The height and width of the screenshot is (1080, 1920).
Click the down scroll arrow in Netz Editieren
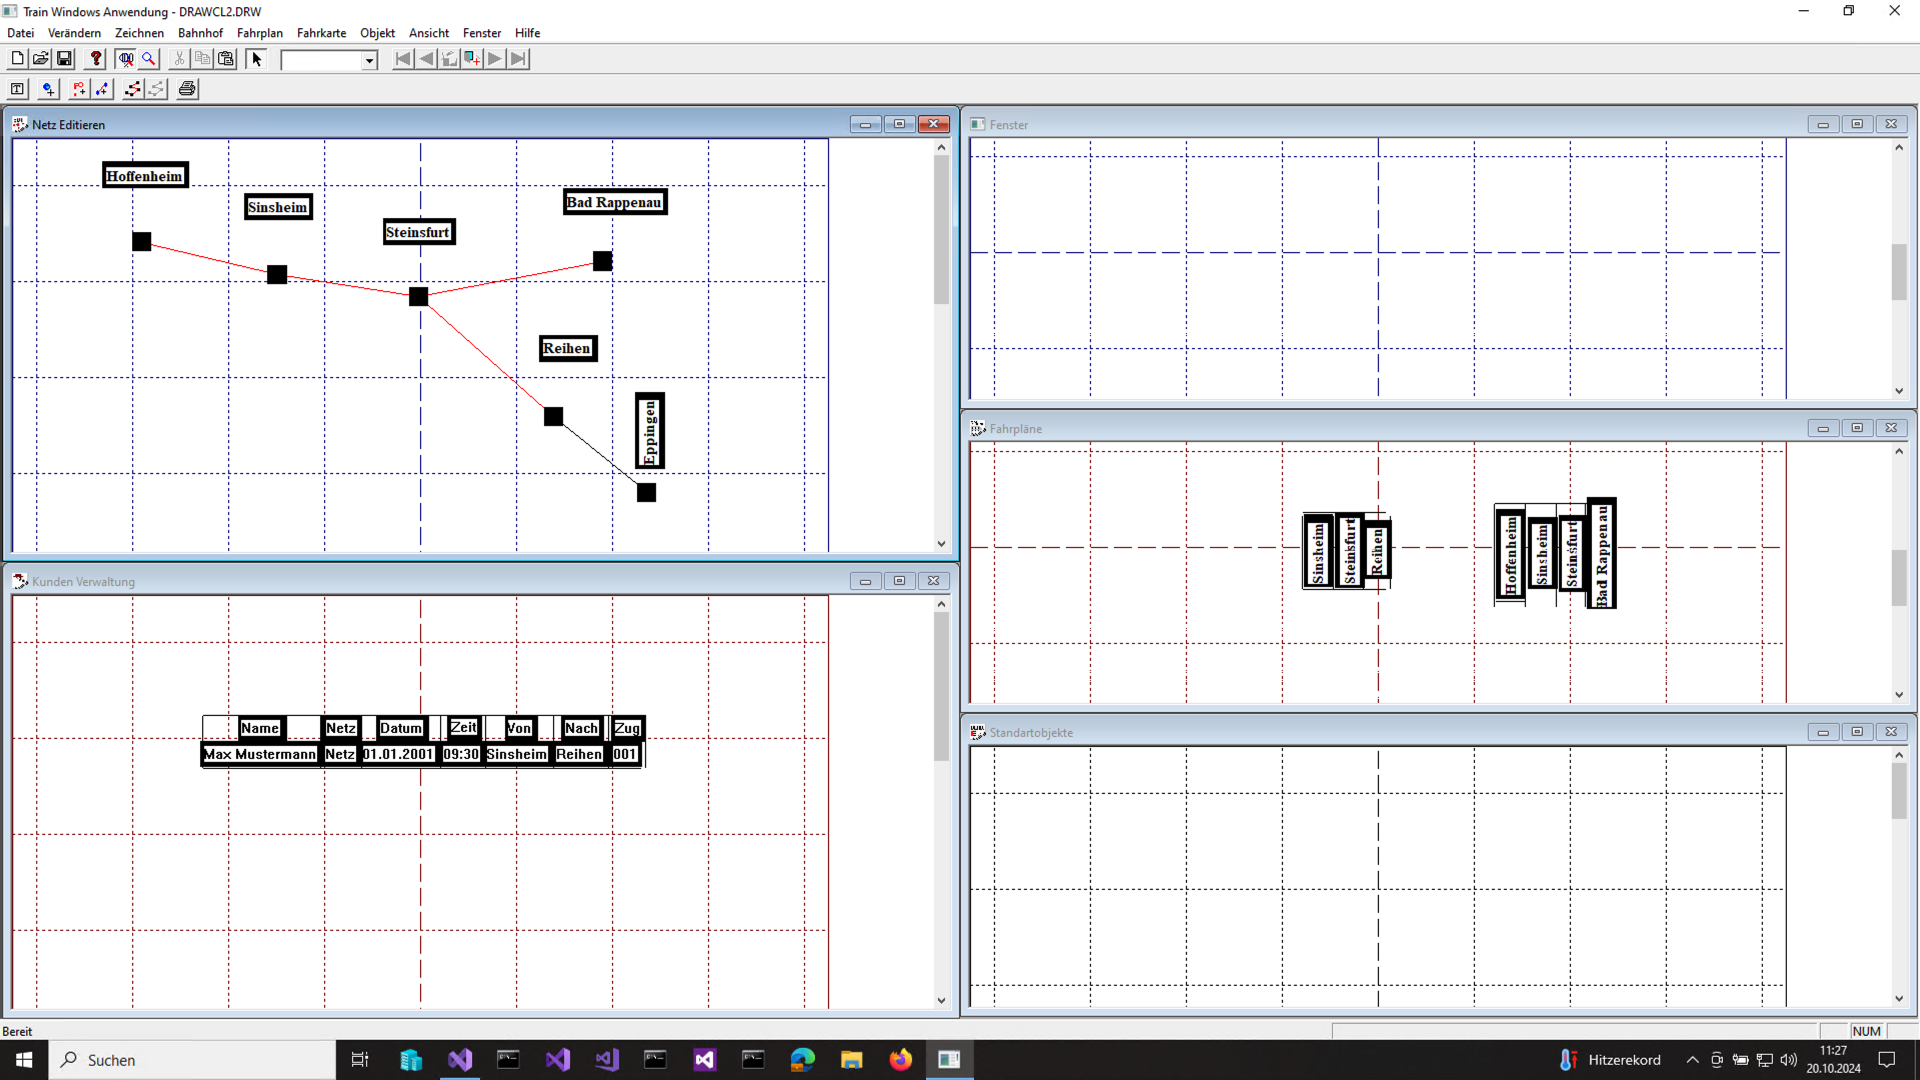pos(941,544)
